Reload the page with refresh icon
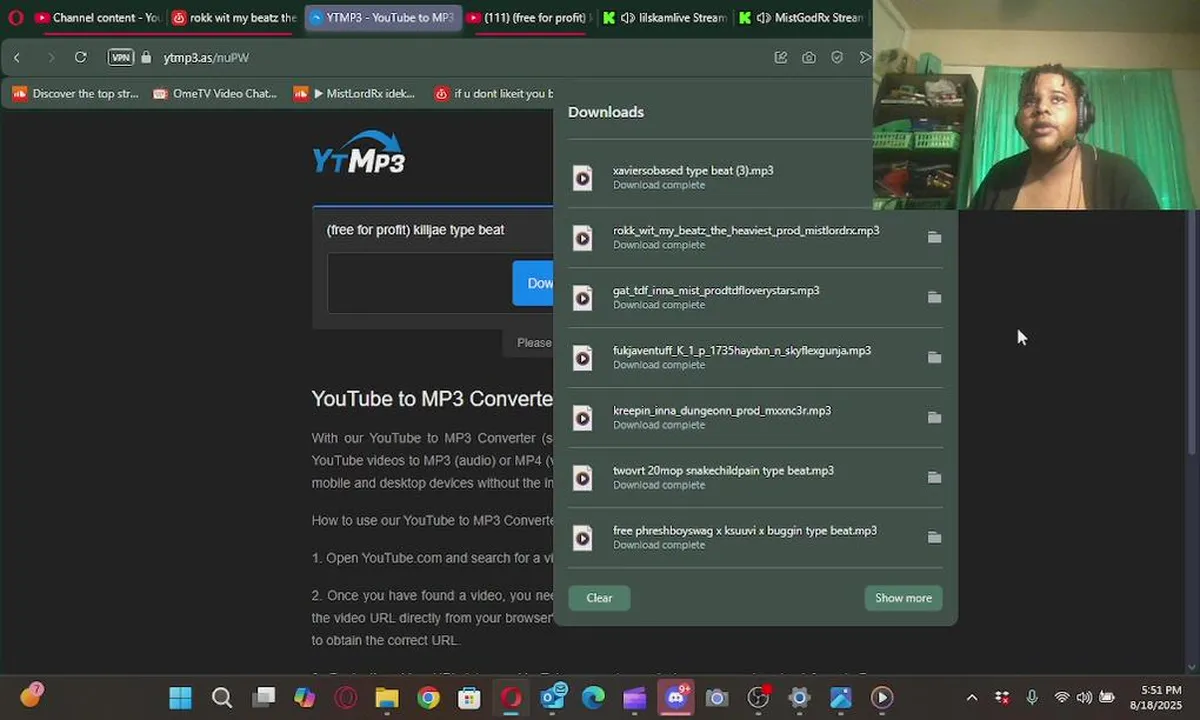The image size is (1200, 720). pyautogui.click(x=81, y=58)
